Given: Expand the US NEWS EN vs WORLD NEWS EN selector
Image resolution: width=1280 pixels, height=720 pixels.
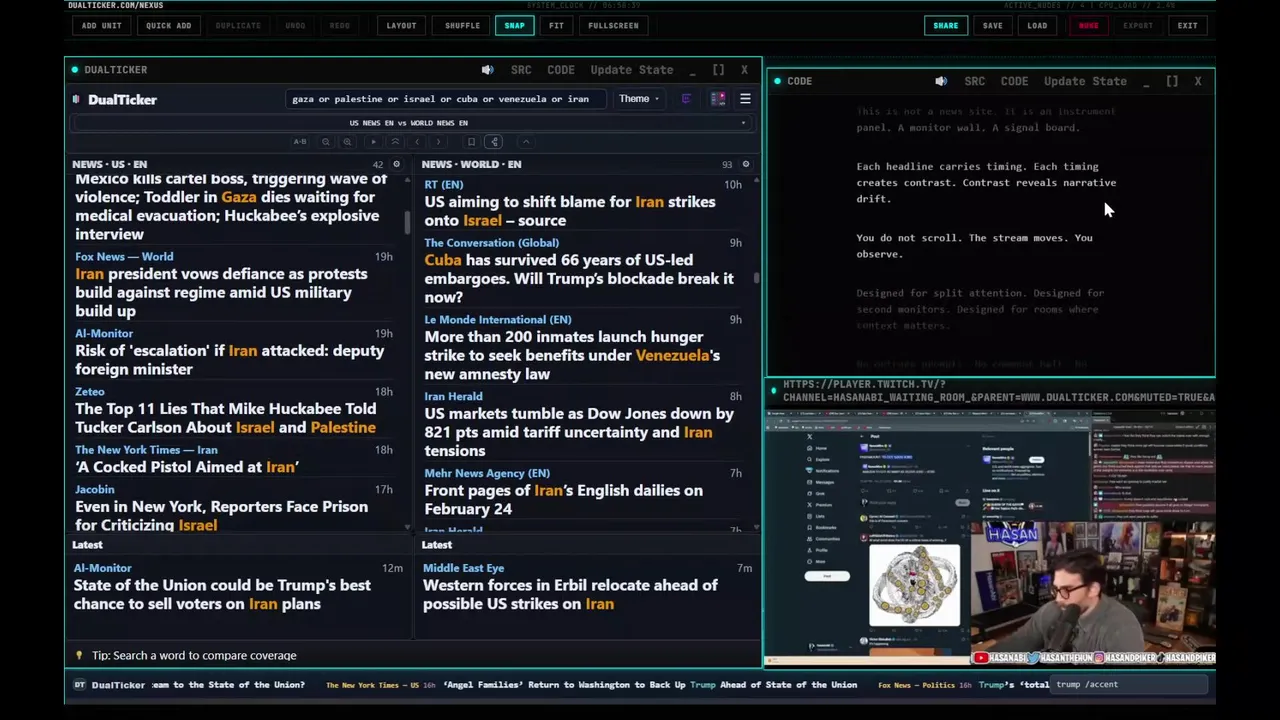Looking at the screenshot, I should pyautogui.click(x=412, y=123).
